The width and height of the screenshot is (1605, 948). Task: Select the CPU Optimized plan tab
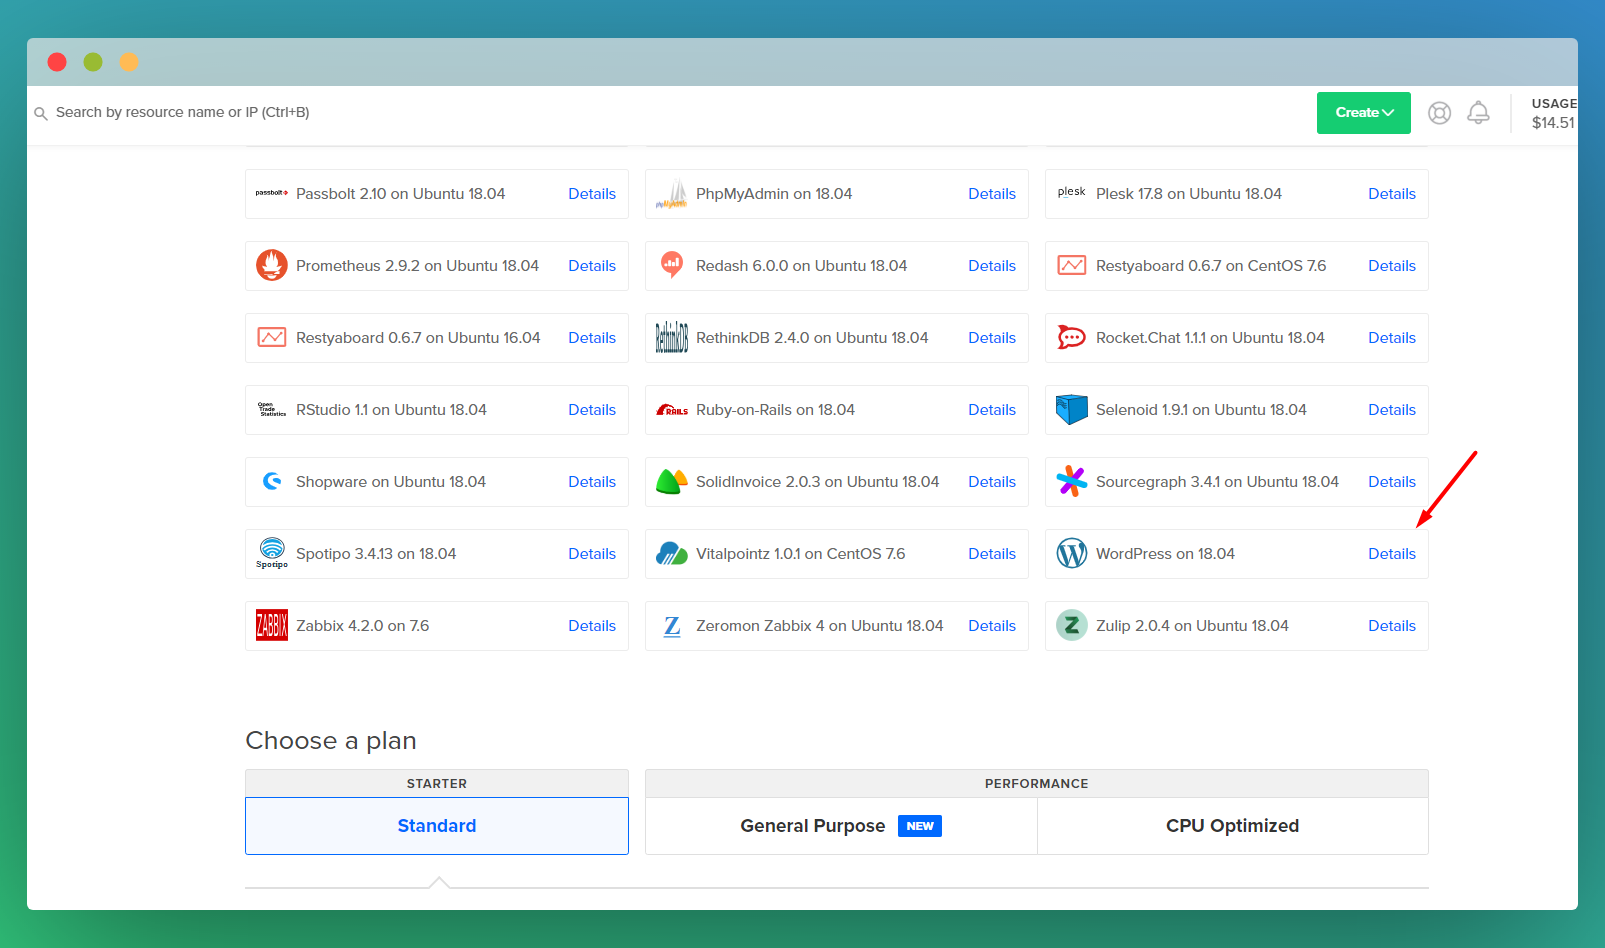pos(1233,826)
